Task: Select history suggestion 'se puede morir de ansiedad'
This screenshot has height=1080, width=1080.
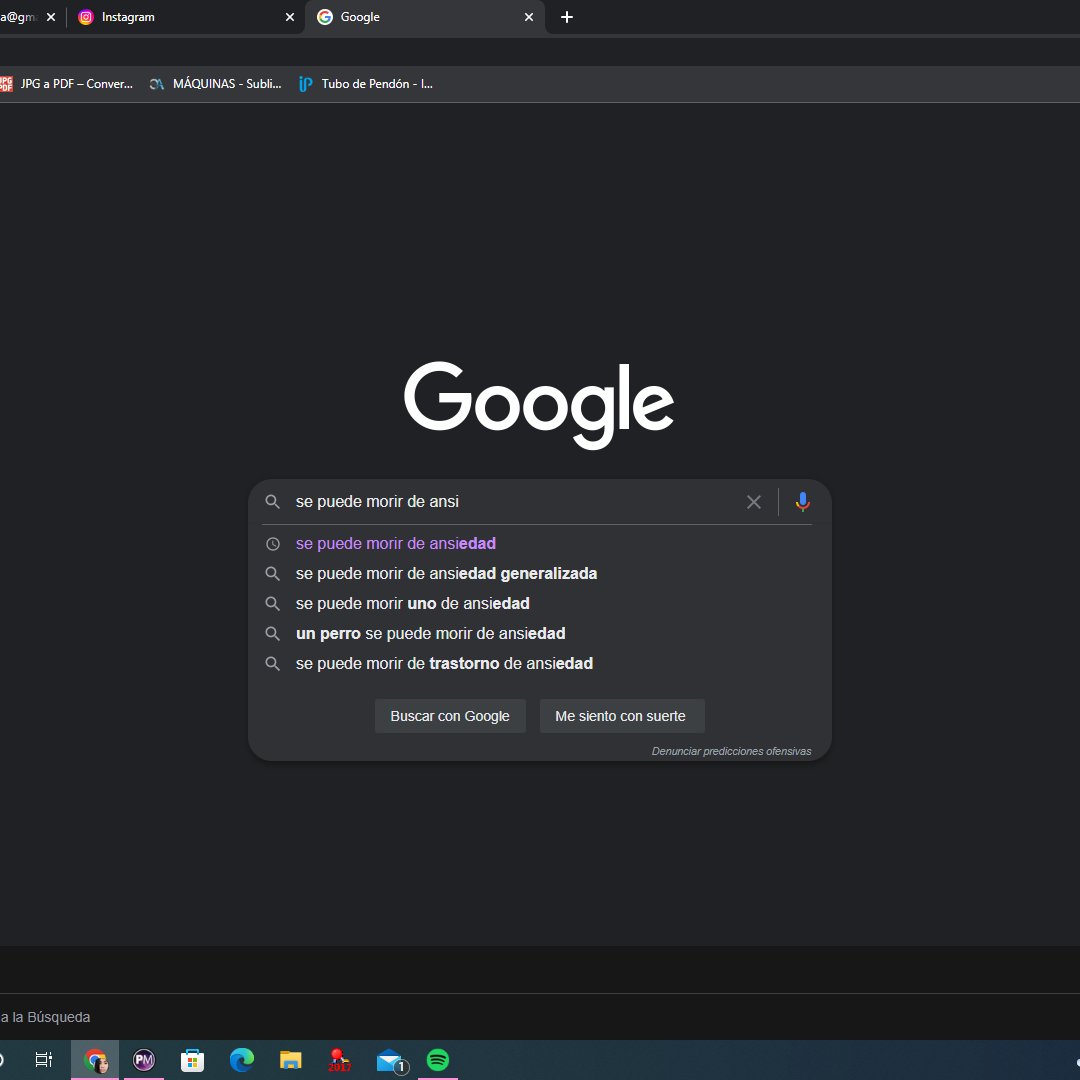Action: pos(539,543)
